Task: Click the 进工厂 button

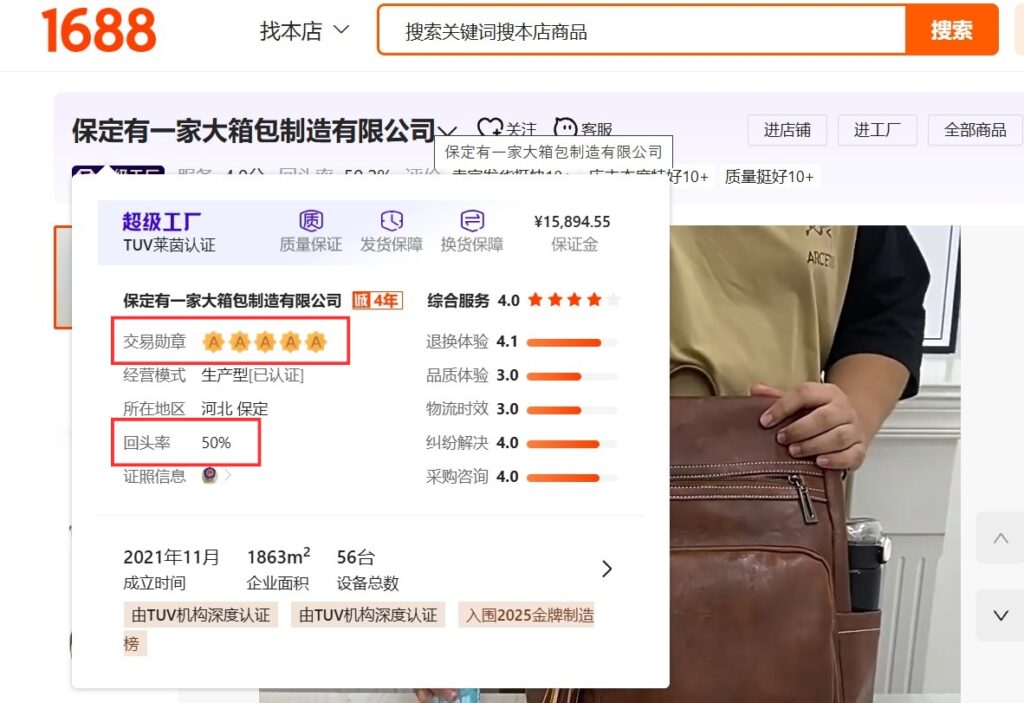Action: point(877,130)
